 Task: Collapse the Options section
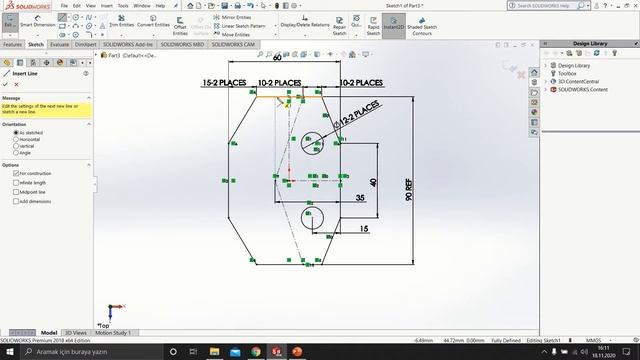89,165
